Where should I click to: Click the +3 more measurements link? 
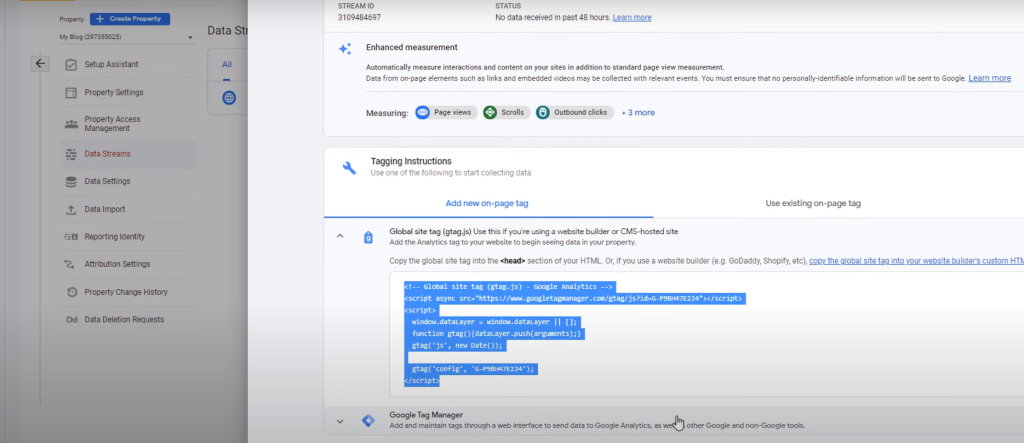[x=638, y=112]
